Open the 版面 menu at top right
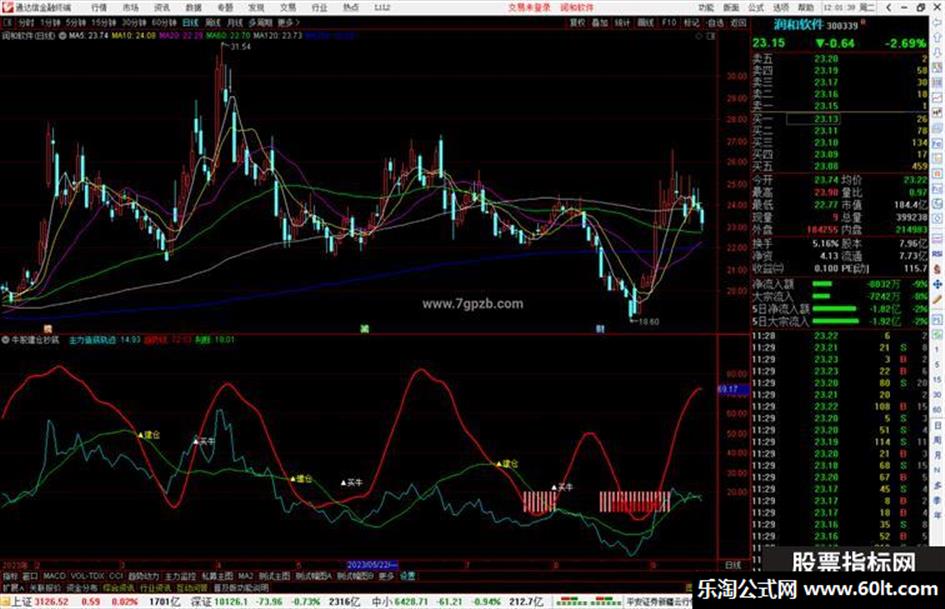The width and height of the screenshot is (945, 609). pyautogui.click(x=732, y=7)
